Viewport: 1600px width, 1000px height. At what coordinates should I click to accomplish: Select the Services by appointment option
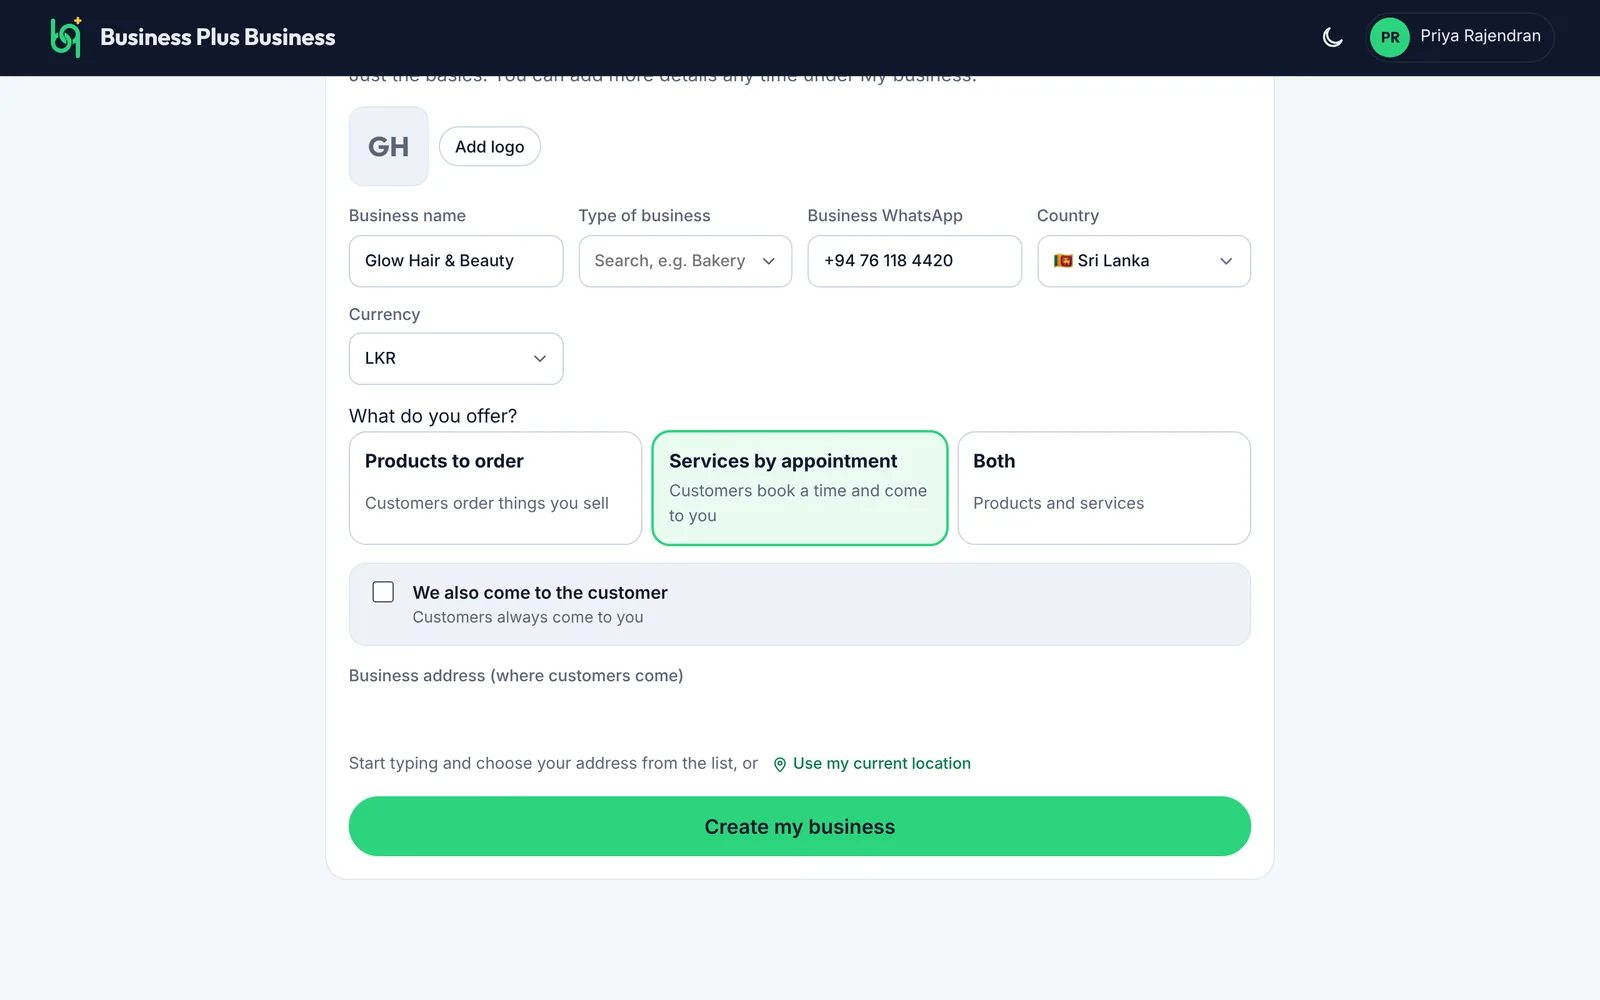pos(800,488)
